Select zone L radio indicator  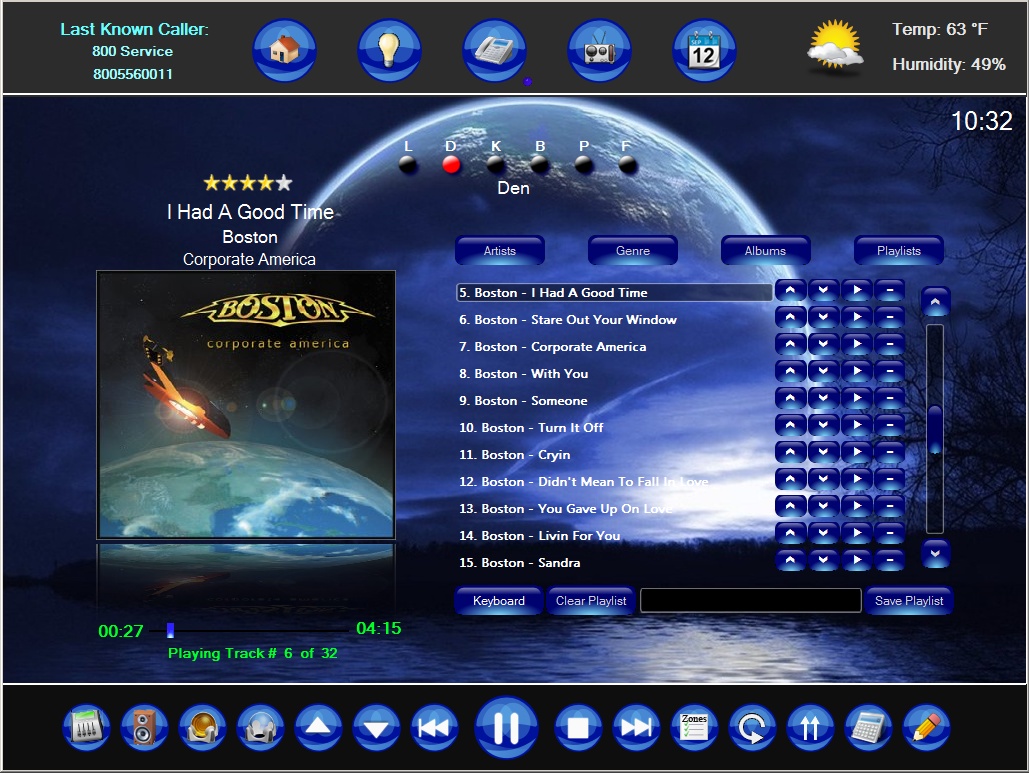pyautogui.click(x=408, y=164)
